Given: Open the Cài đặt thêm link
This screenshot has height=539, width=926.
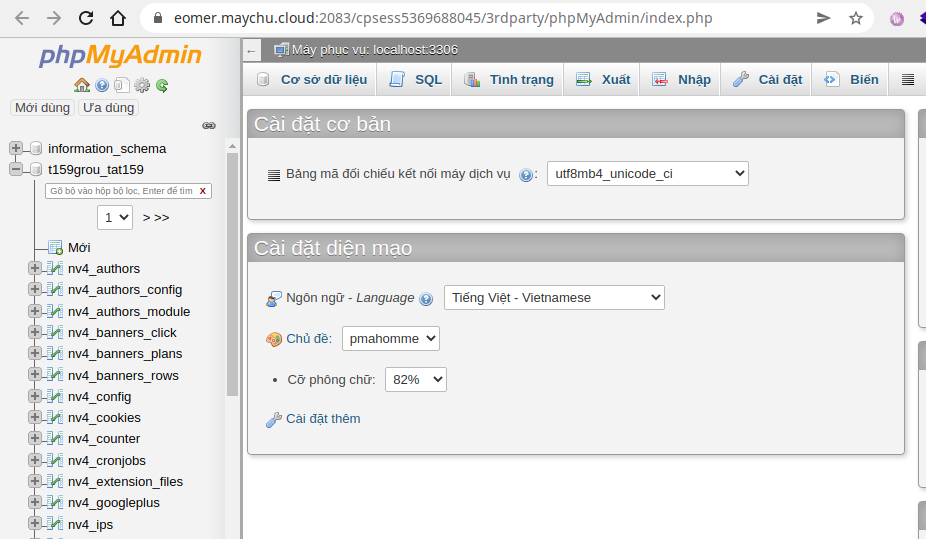Looking at the screenshot, I should tap(323, 419).
